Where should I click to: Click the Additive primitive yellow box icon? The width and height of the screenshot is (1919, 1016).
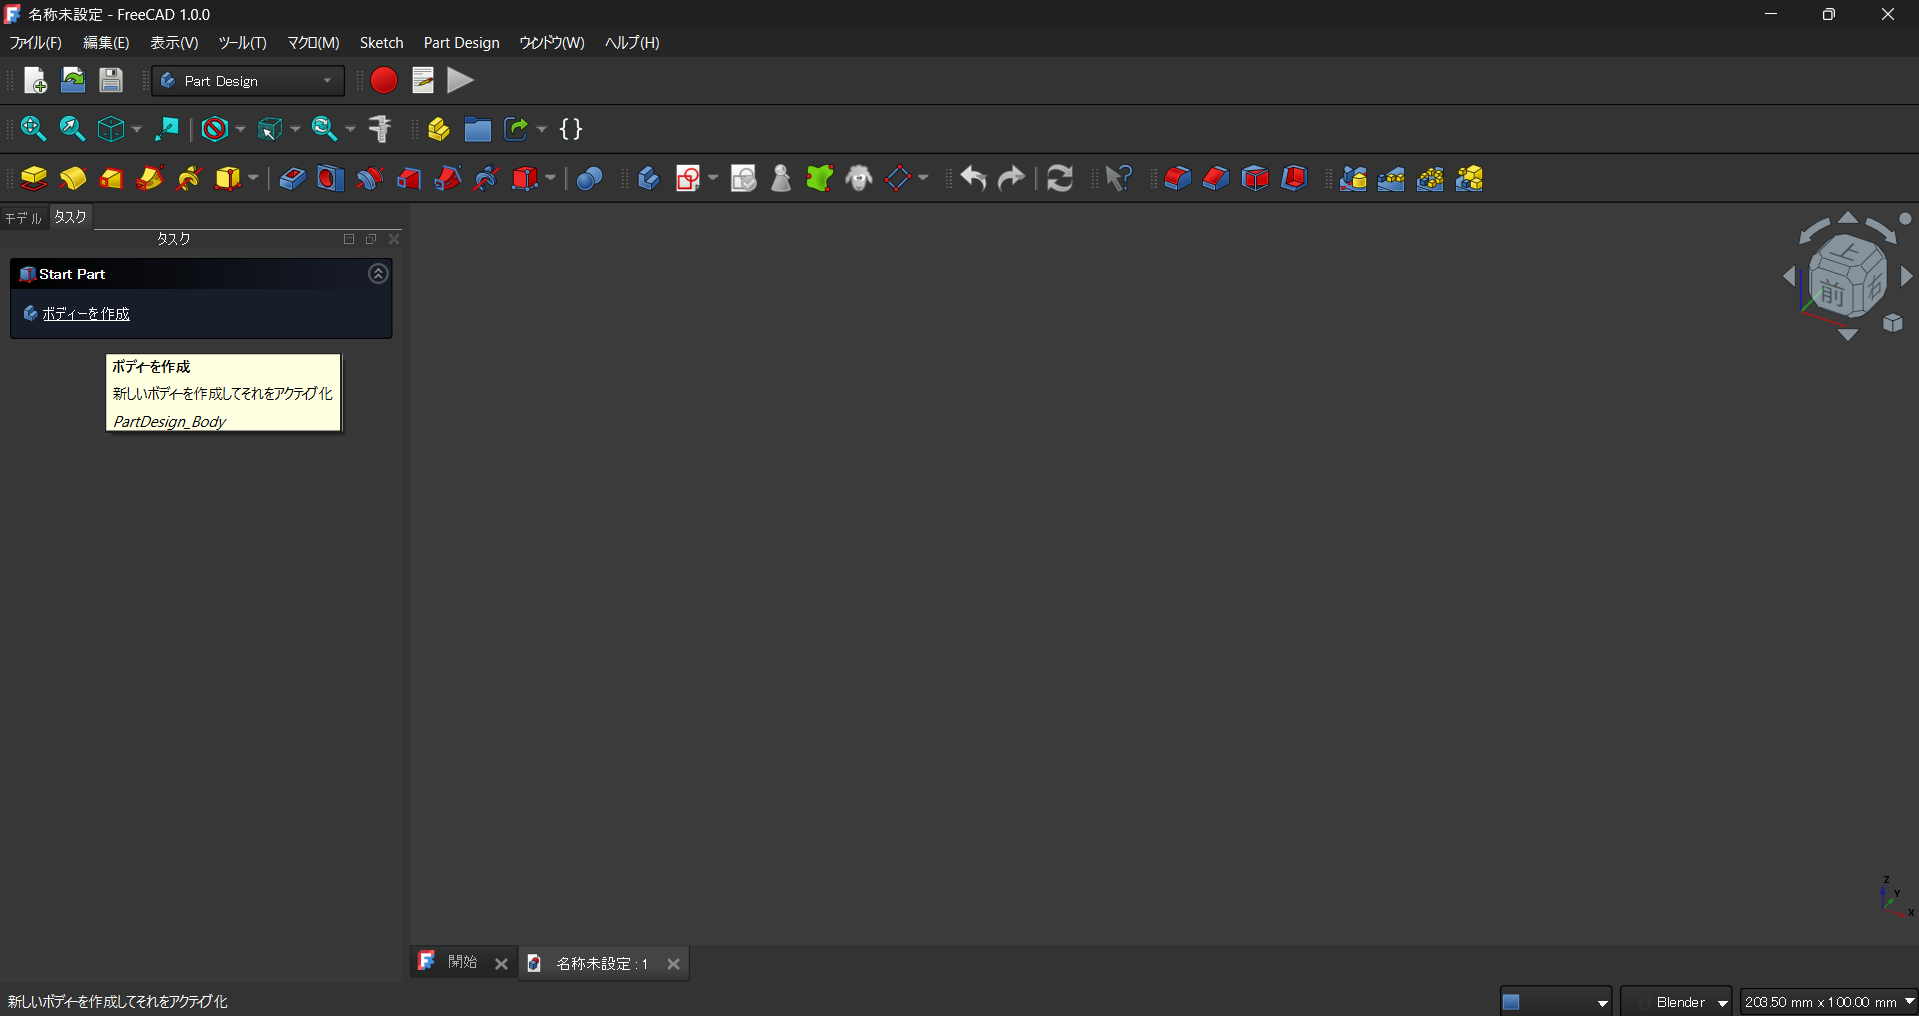[x=228, y=179]
